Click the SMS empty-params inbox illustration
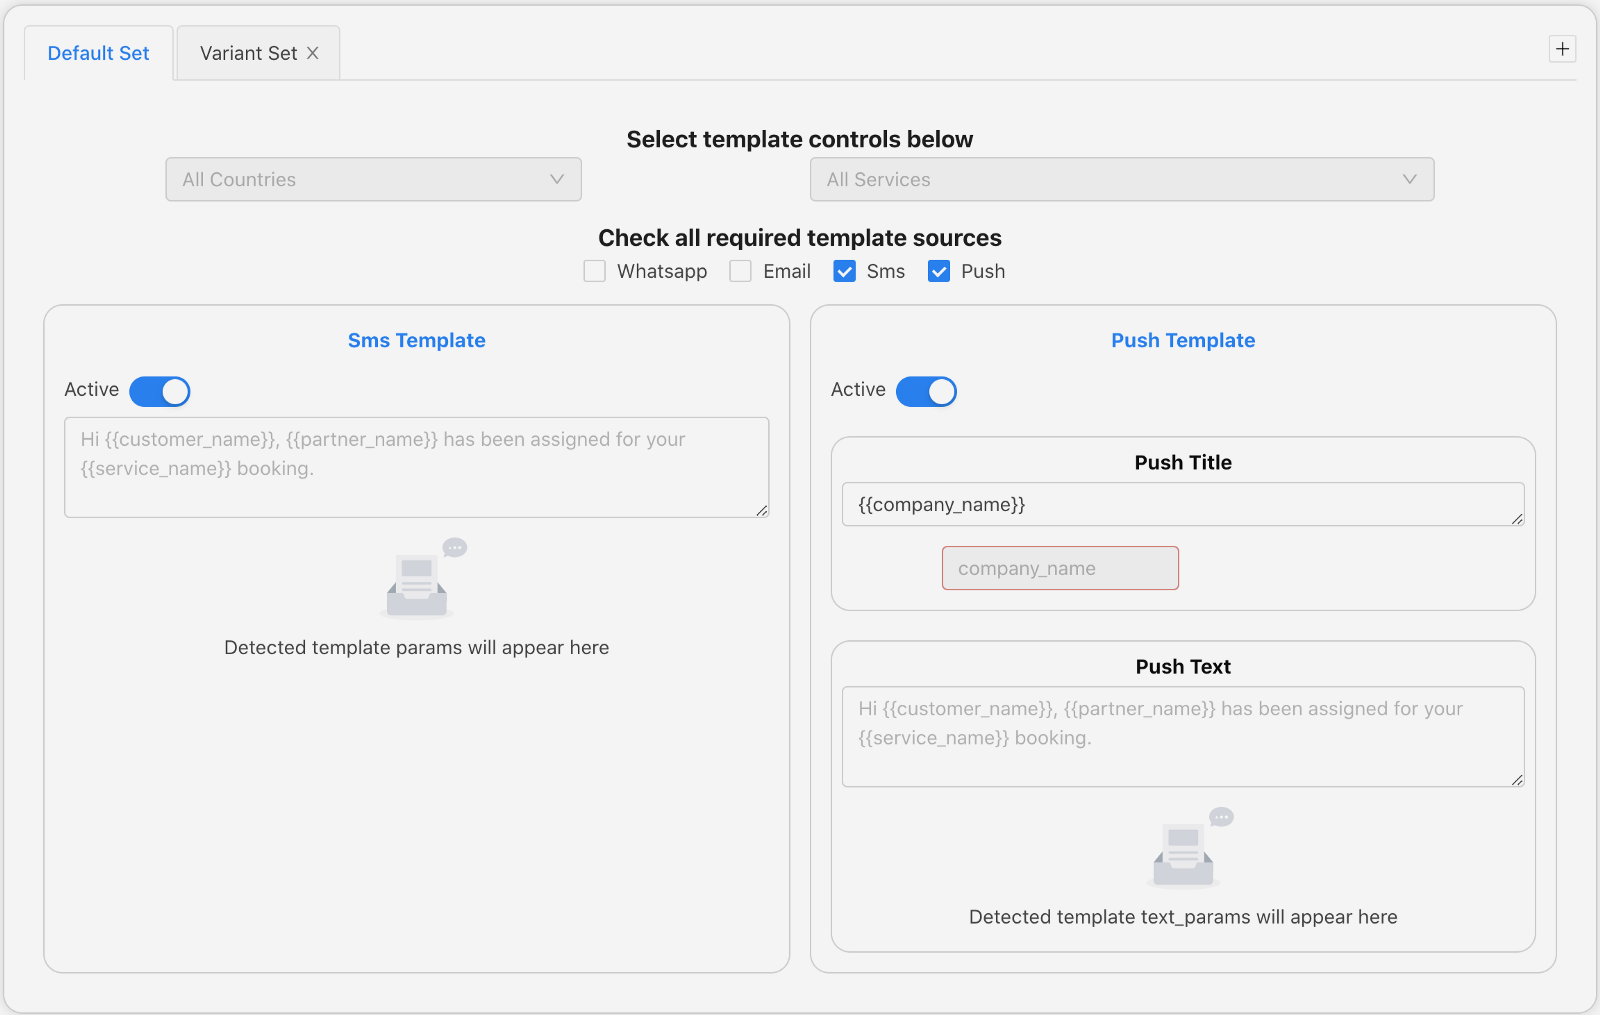Image resolution: width=1600 pixels, height=1015 pixels. point(418,581)
